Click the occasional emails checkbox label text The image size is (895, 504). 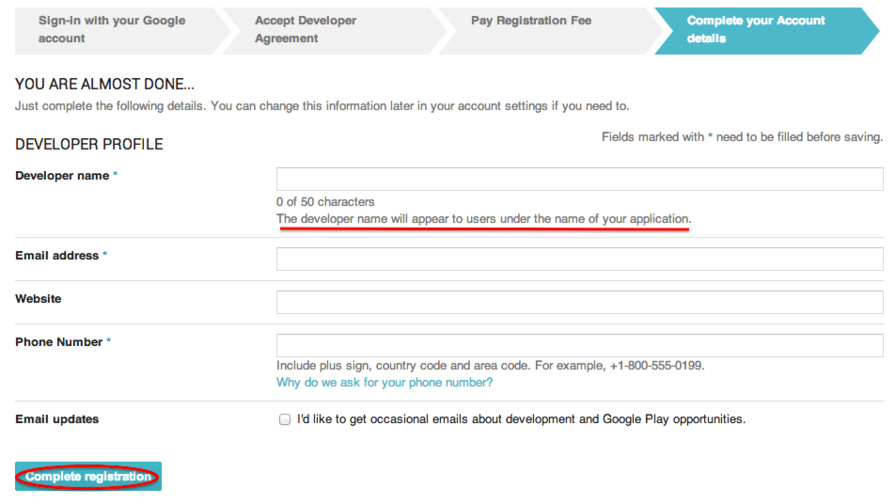(x=521, y=420)
